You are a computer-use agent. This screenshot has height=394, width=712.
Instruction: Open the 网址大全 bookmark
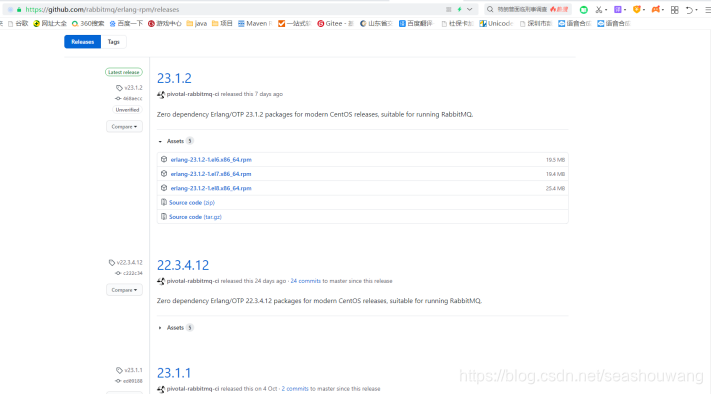click(x=50, y=24)
